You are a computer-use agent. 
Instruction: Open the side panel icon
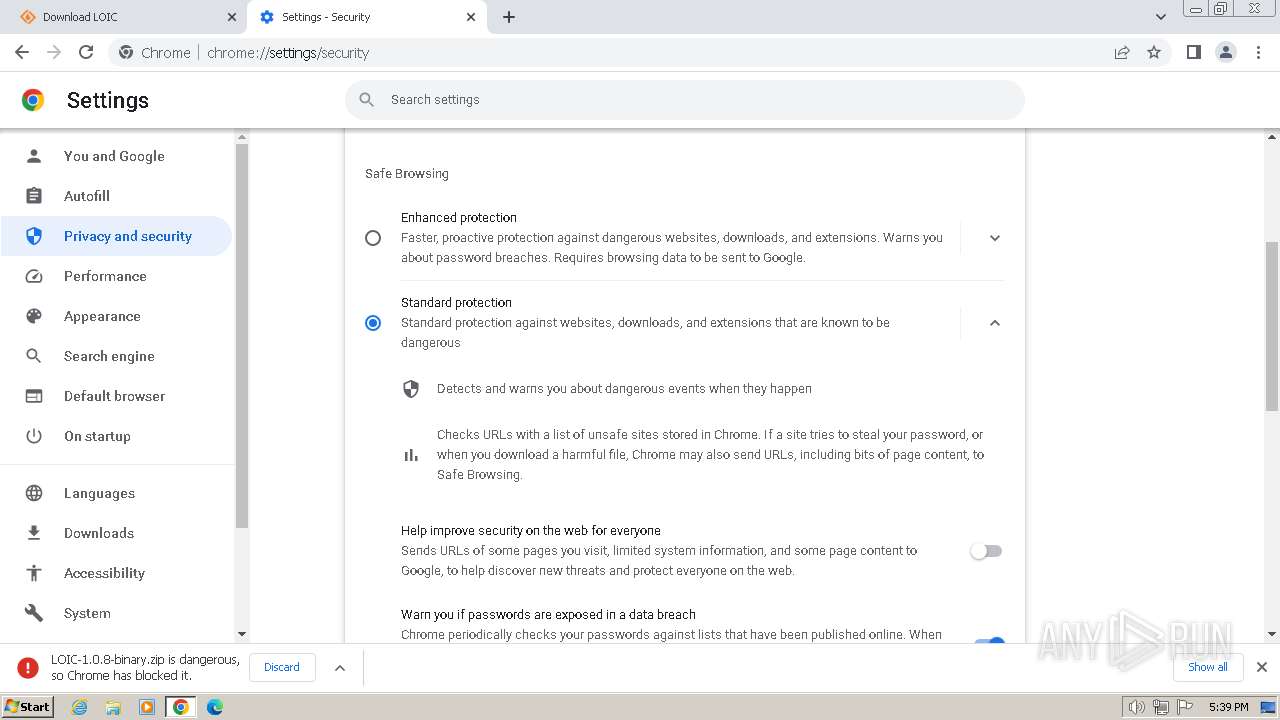(1193, 52)
